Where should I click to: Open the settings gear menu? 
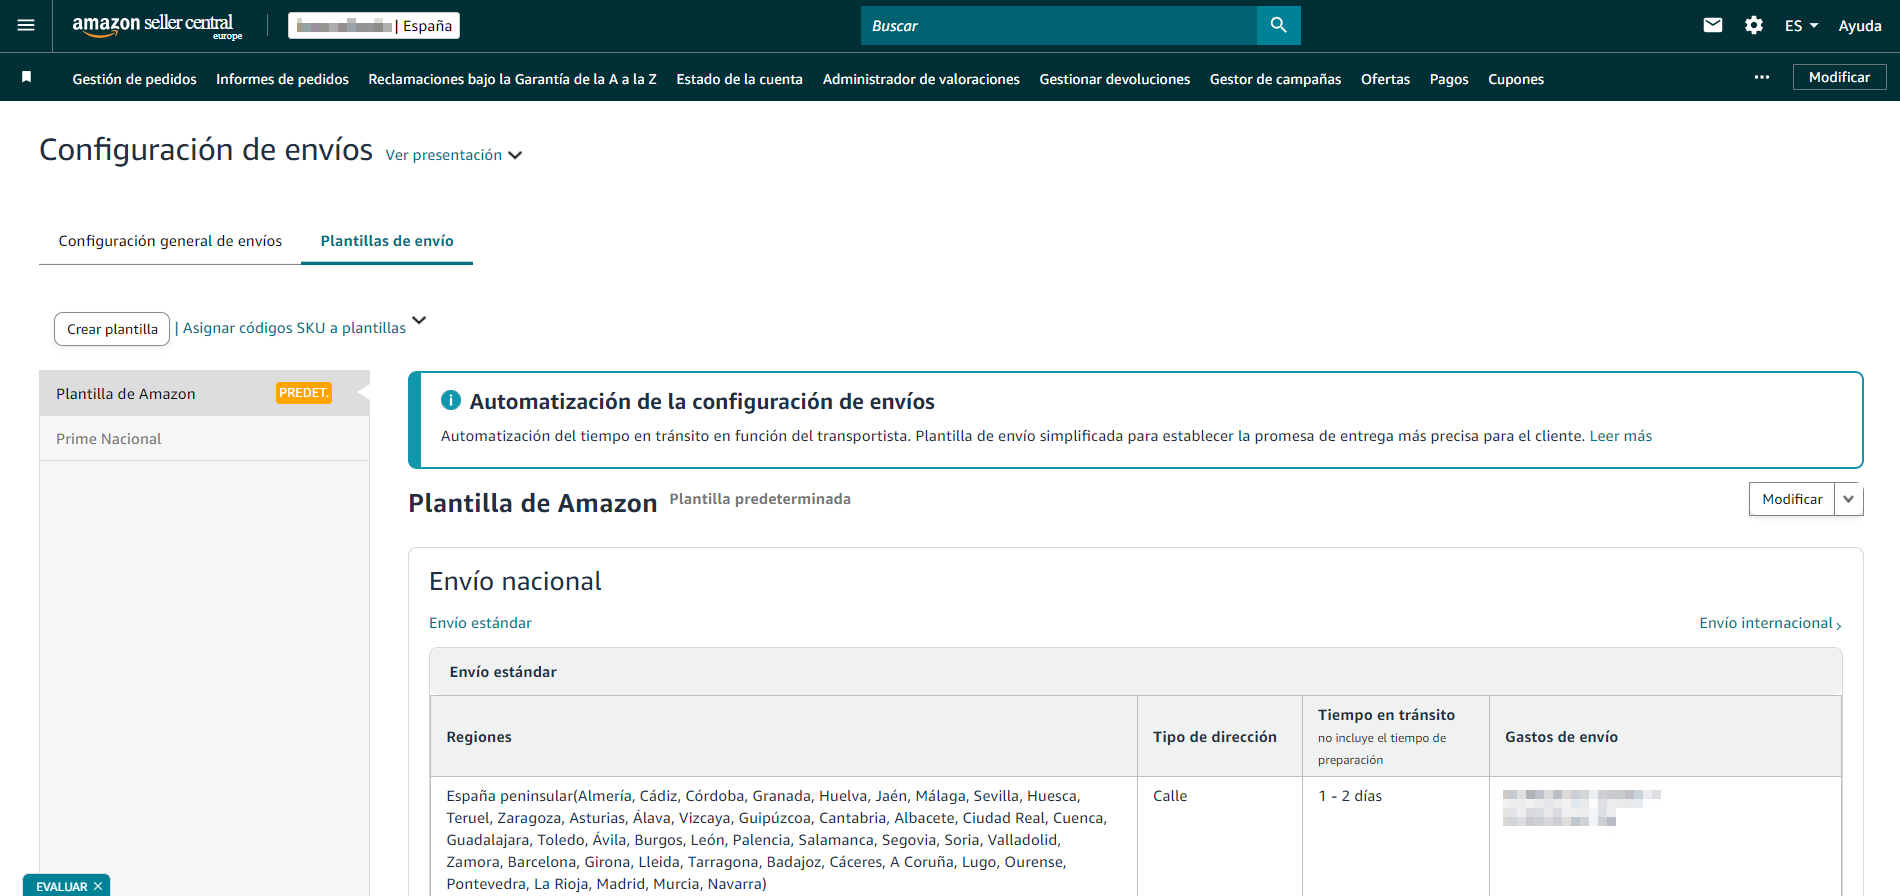pos(1754,26)
